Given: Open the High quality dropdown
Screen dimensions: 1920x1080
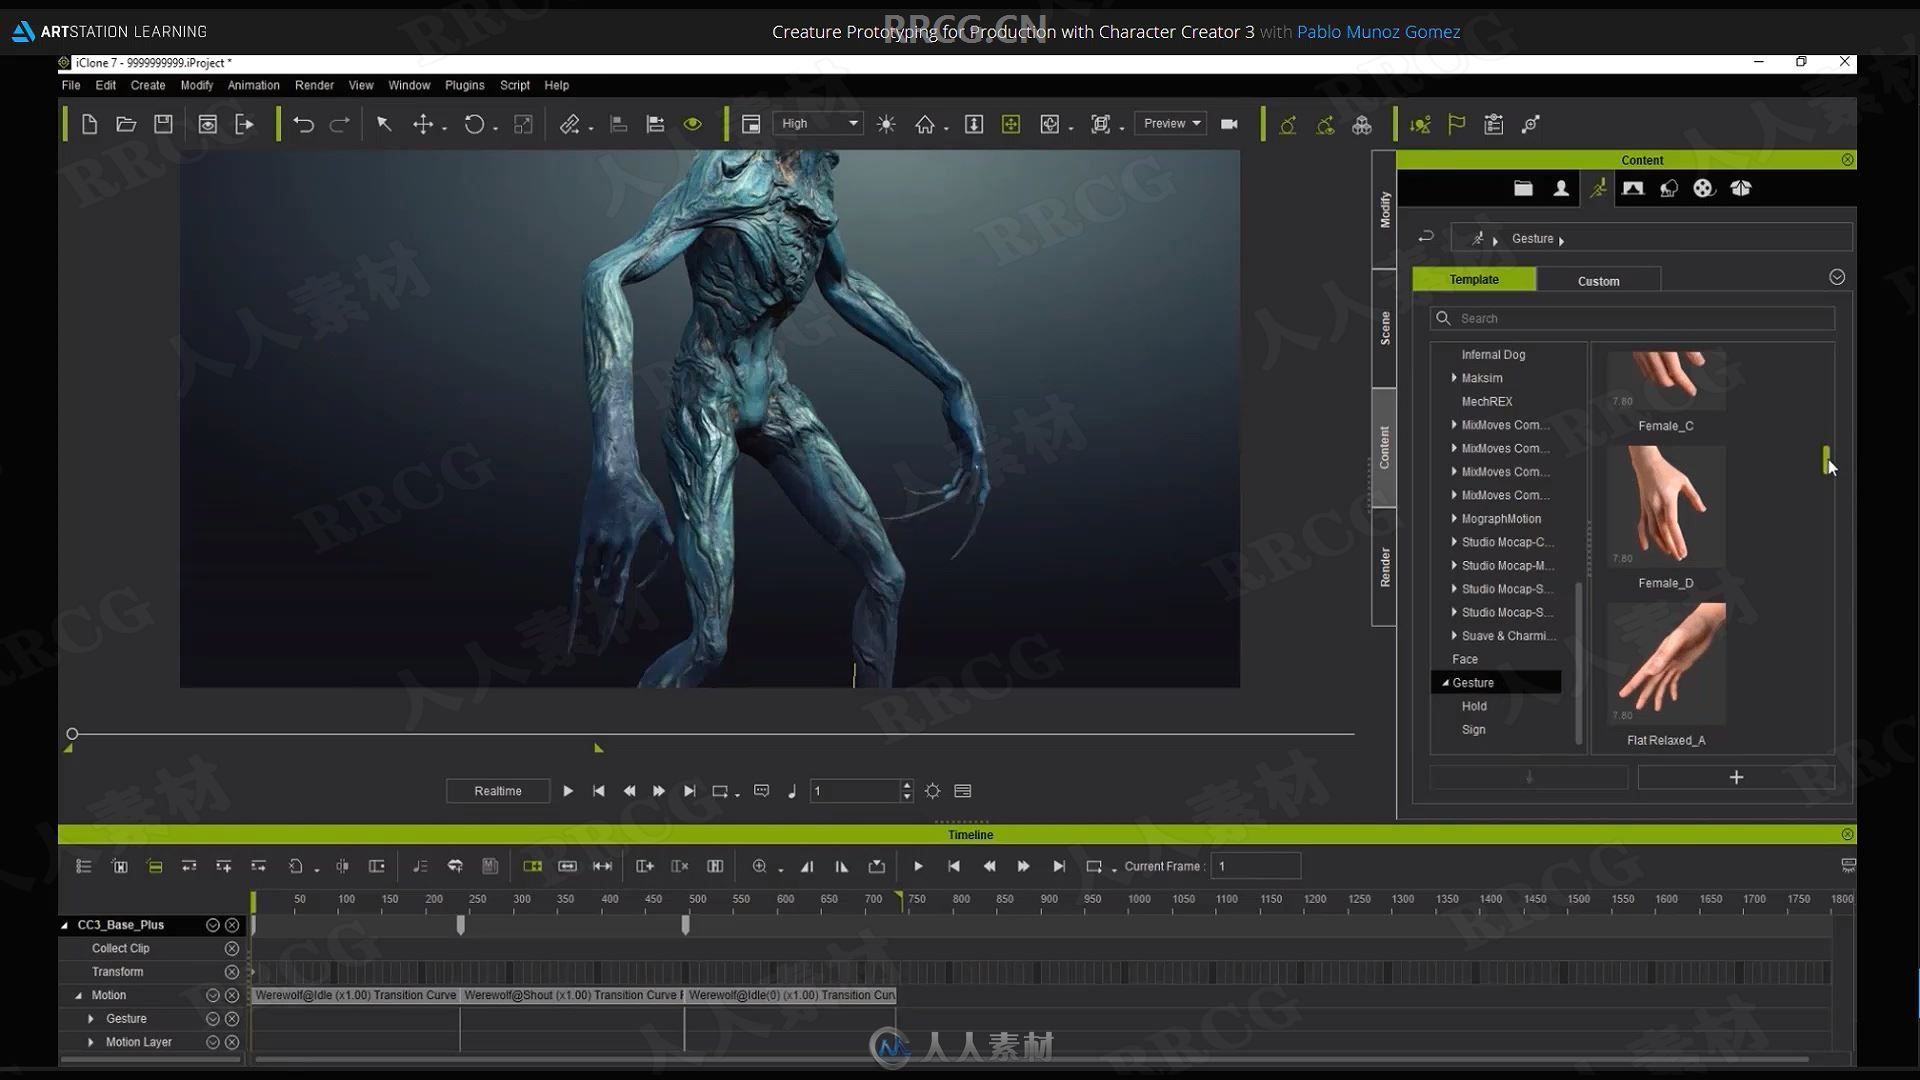Looking at the screenshot, I should 818,123.
